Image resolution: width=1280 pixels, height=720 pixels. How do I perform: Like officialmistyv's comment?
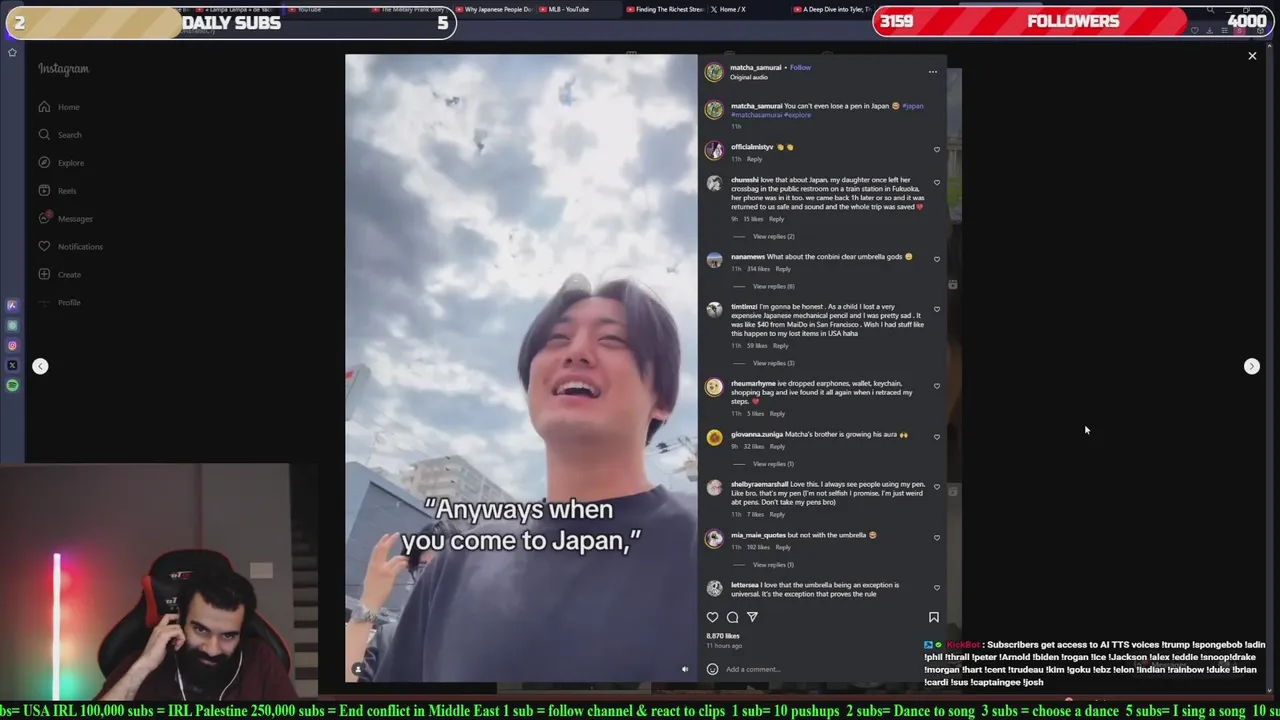[937, 150]
